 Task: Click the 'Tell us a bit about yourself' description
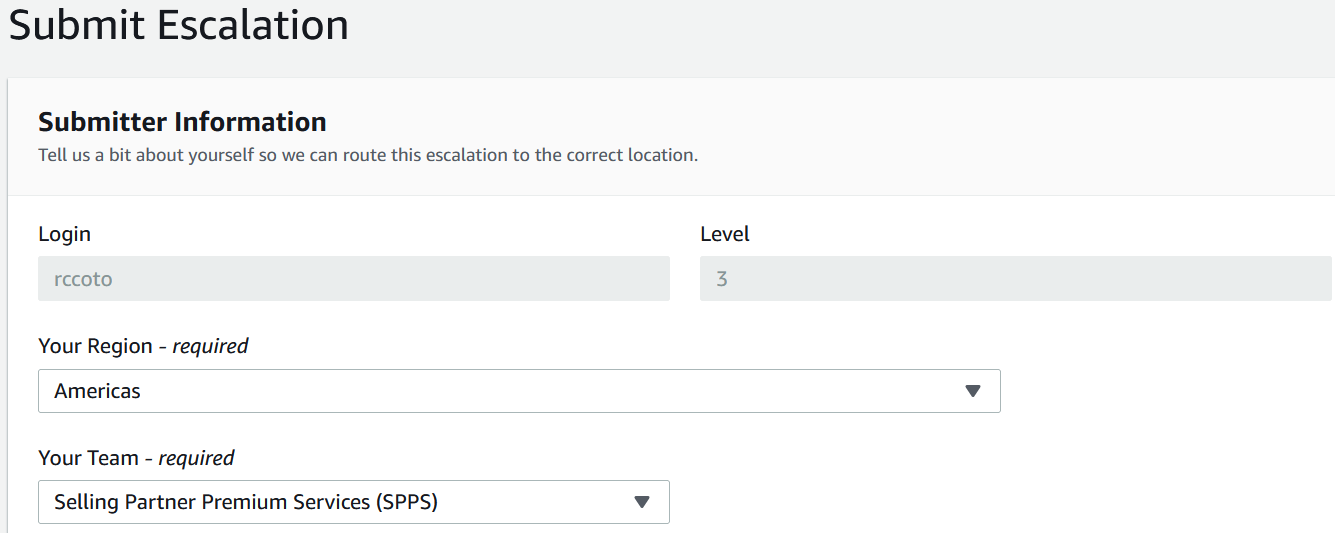click(x=368, y=155)
